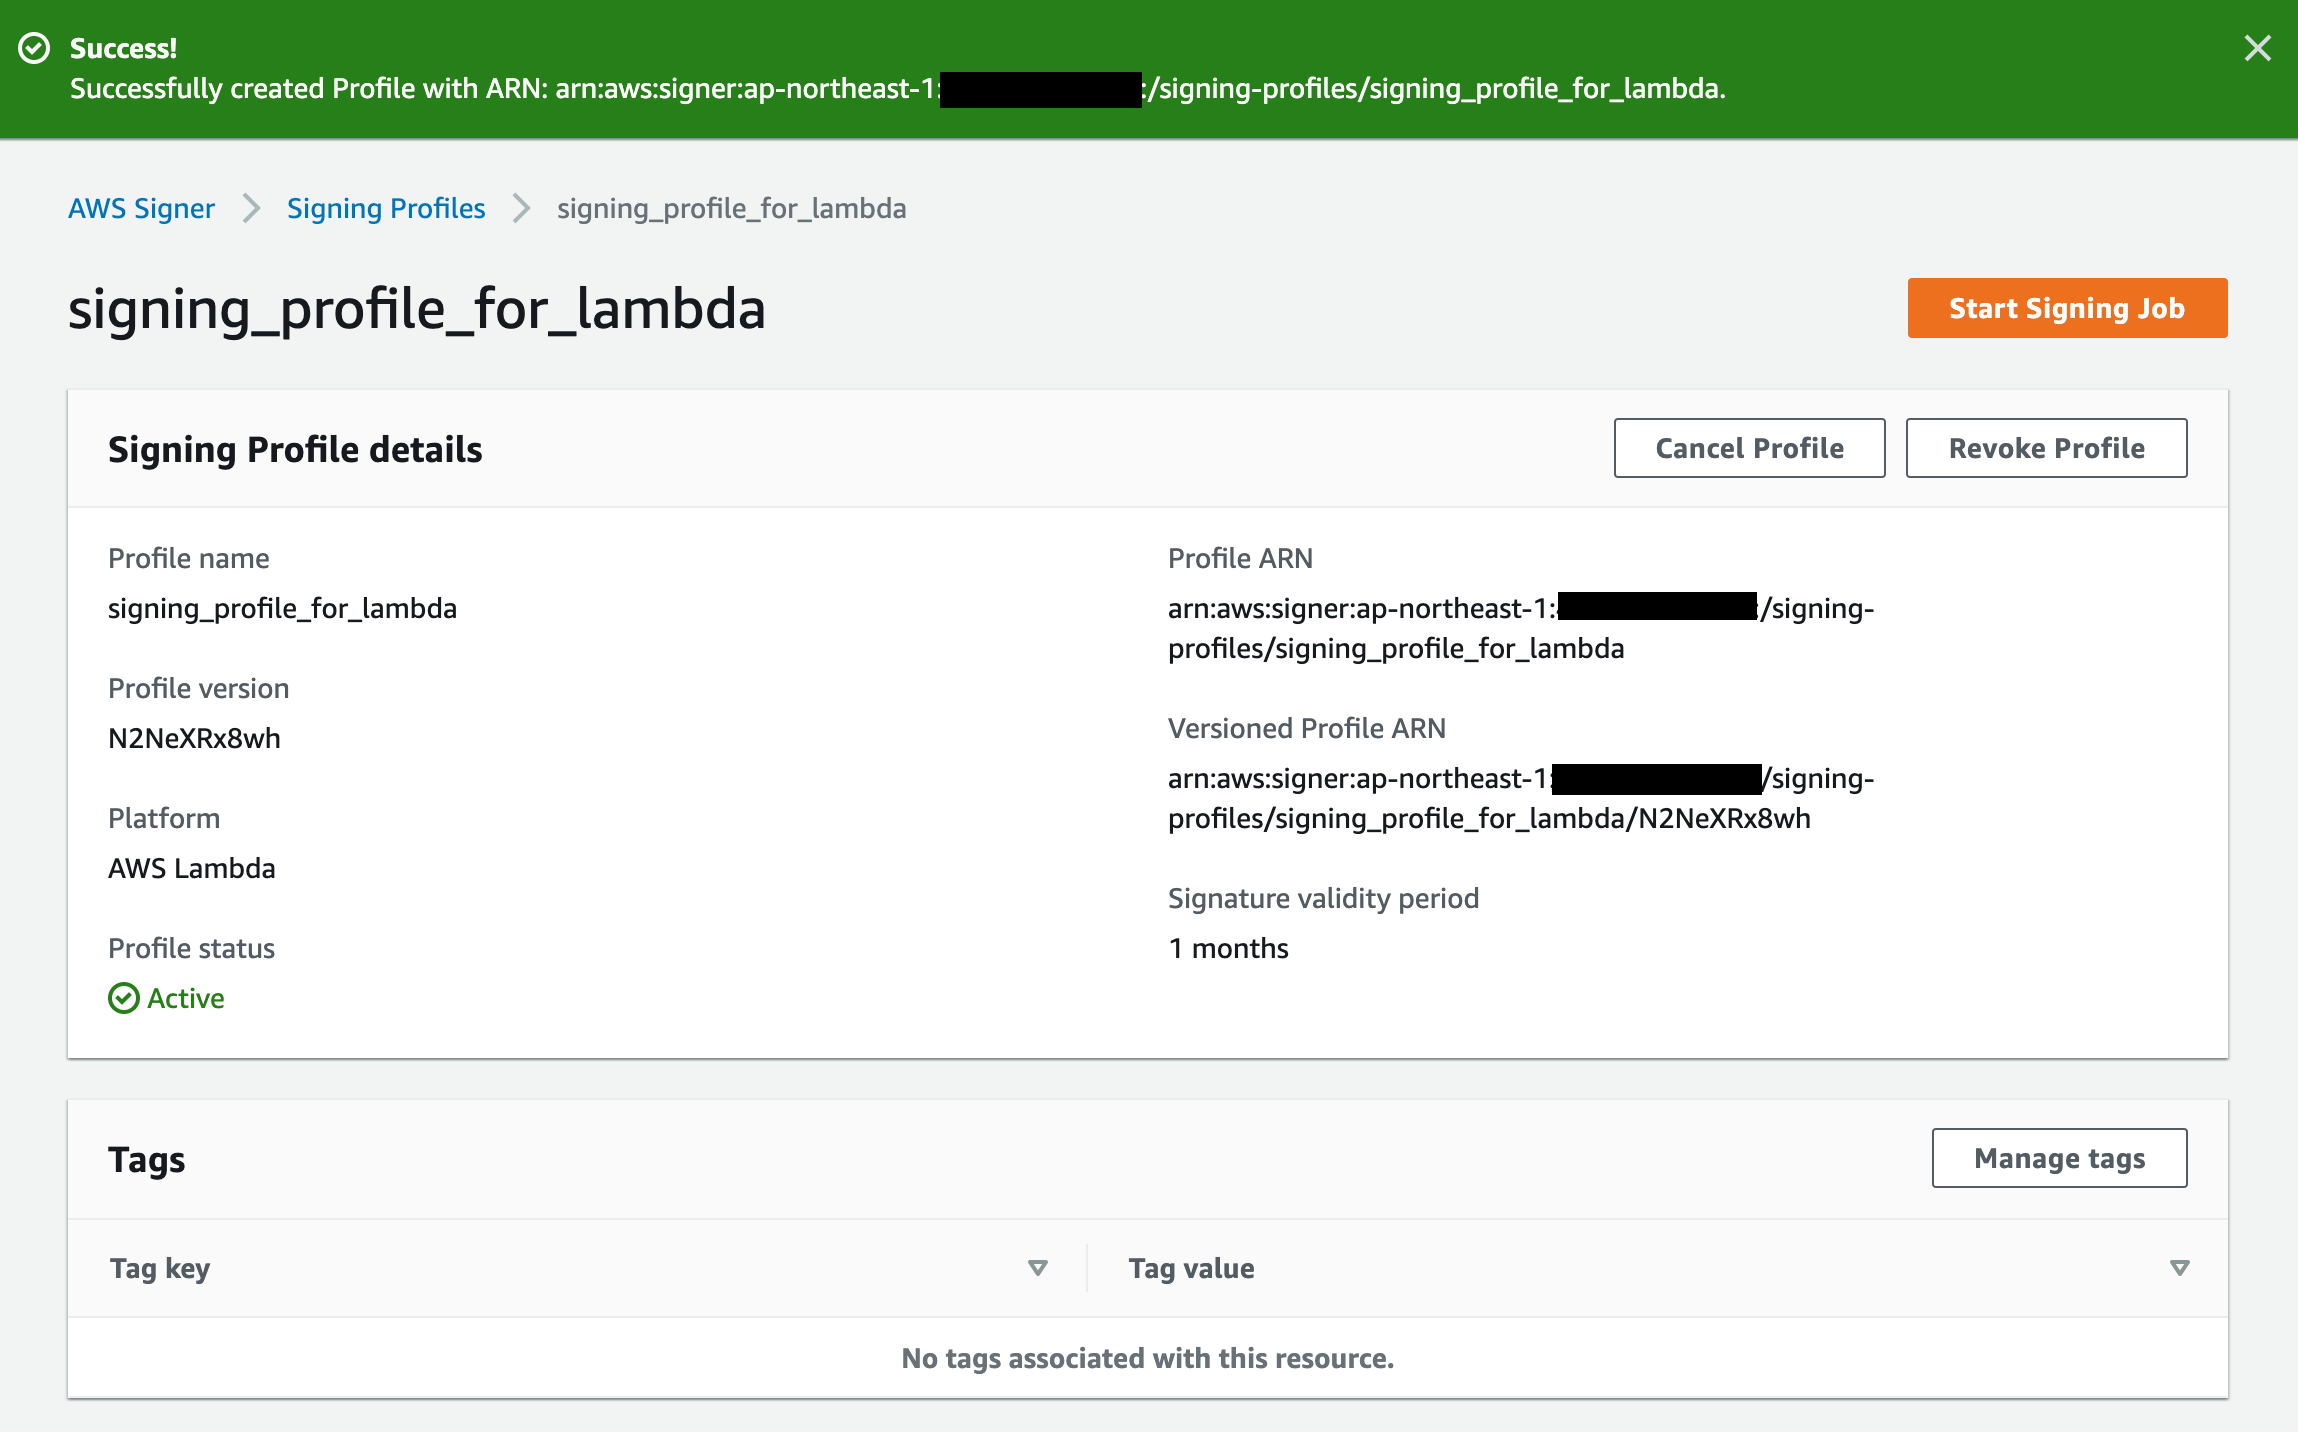
Task: Revoke the signing profile
Action: (2046, 448)
